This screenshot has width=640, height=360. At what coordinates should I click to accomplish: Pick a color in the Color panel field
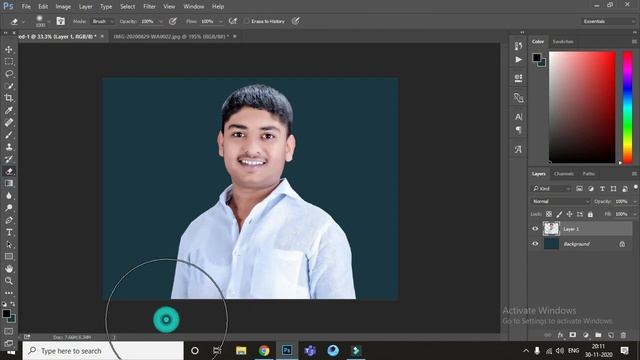[x=582, y=107]
